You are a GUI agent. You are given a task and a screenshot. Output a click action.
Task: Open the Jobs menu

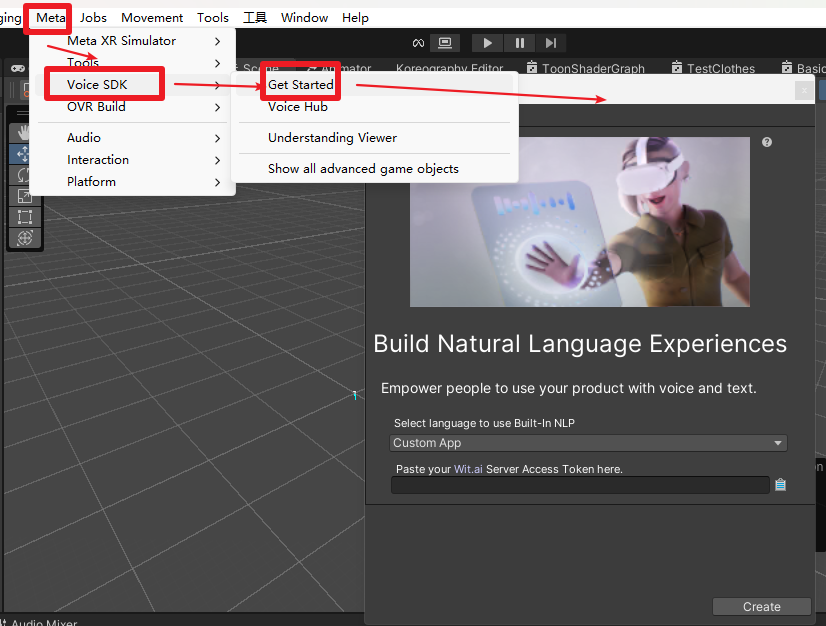(93, 18)
